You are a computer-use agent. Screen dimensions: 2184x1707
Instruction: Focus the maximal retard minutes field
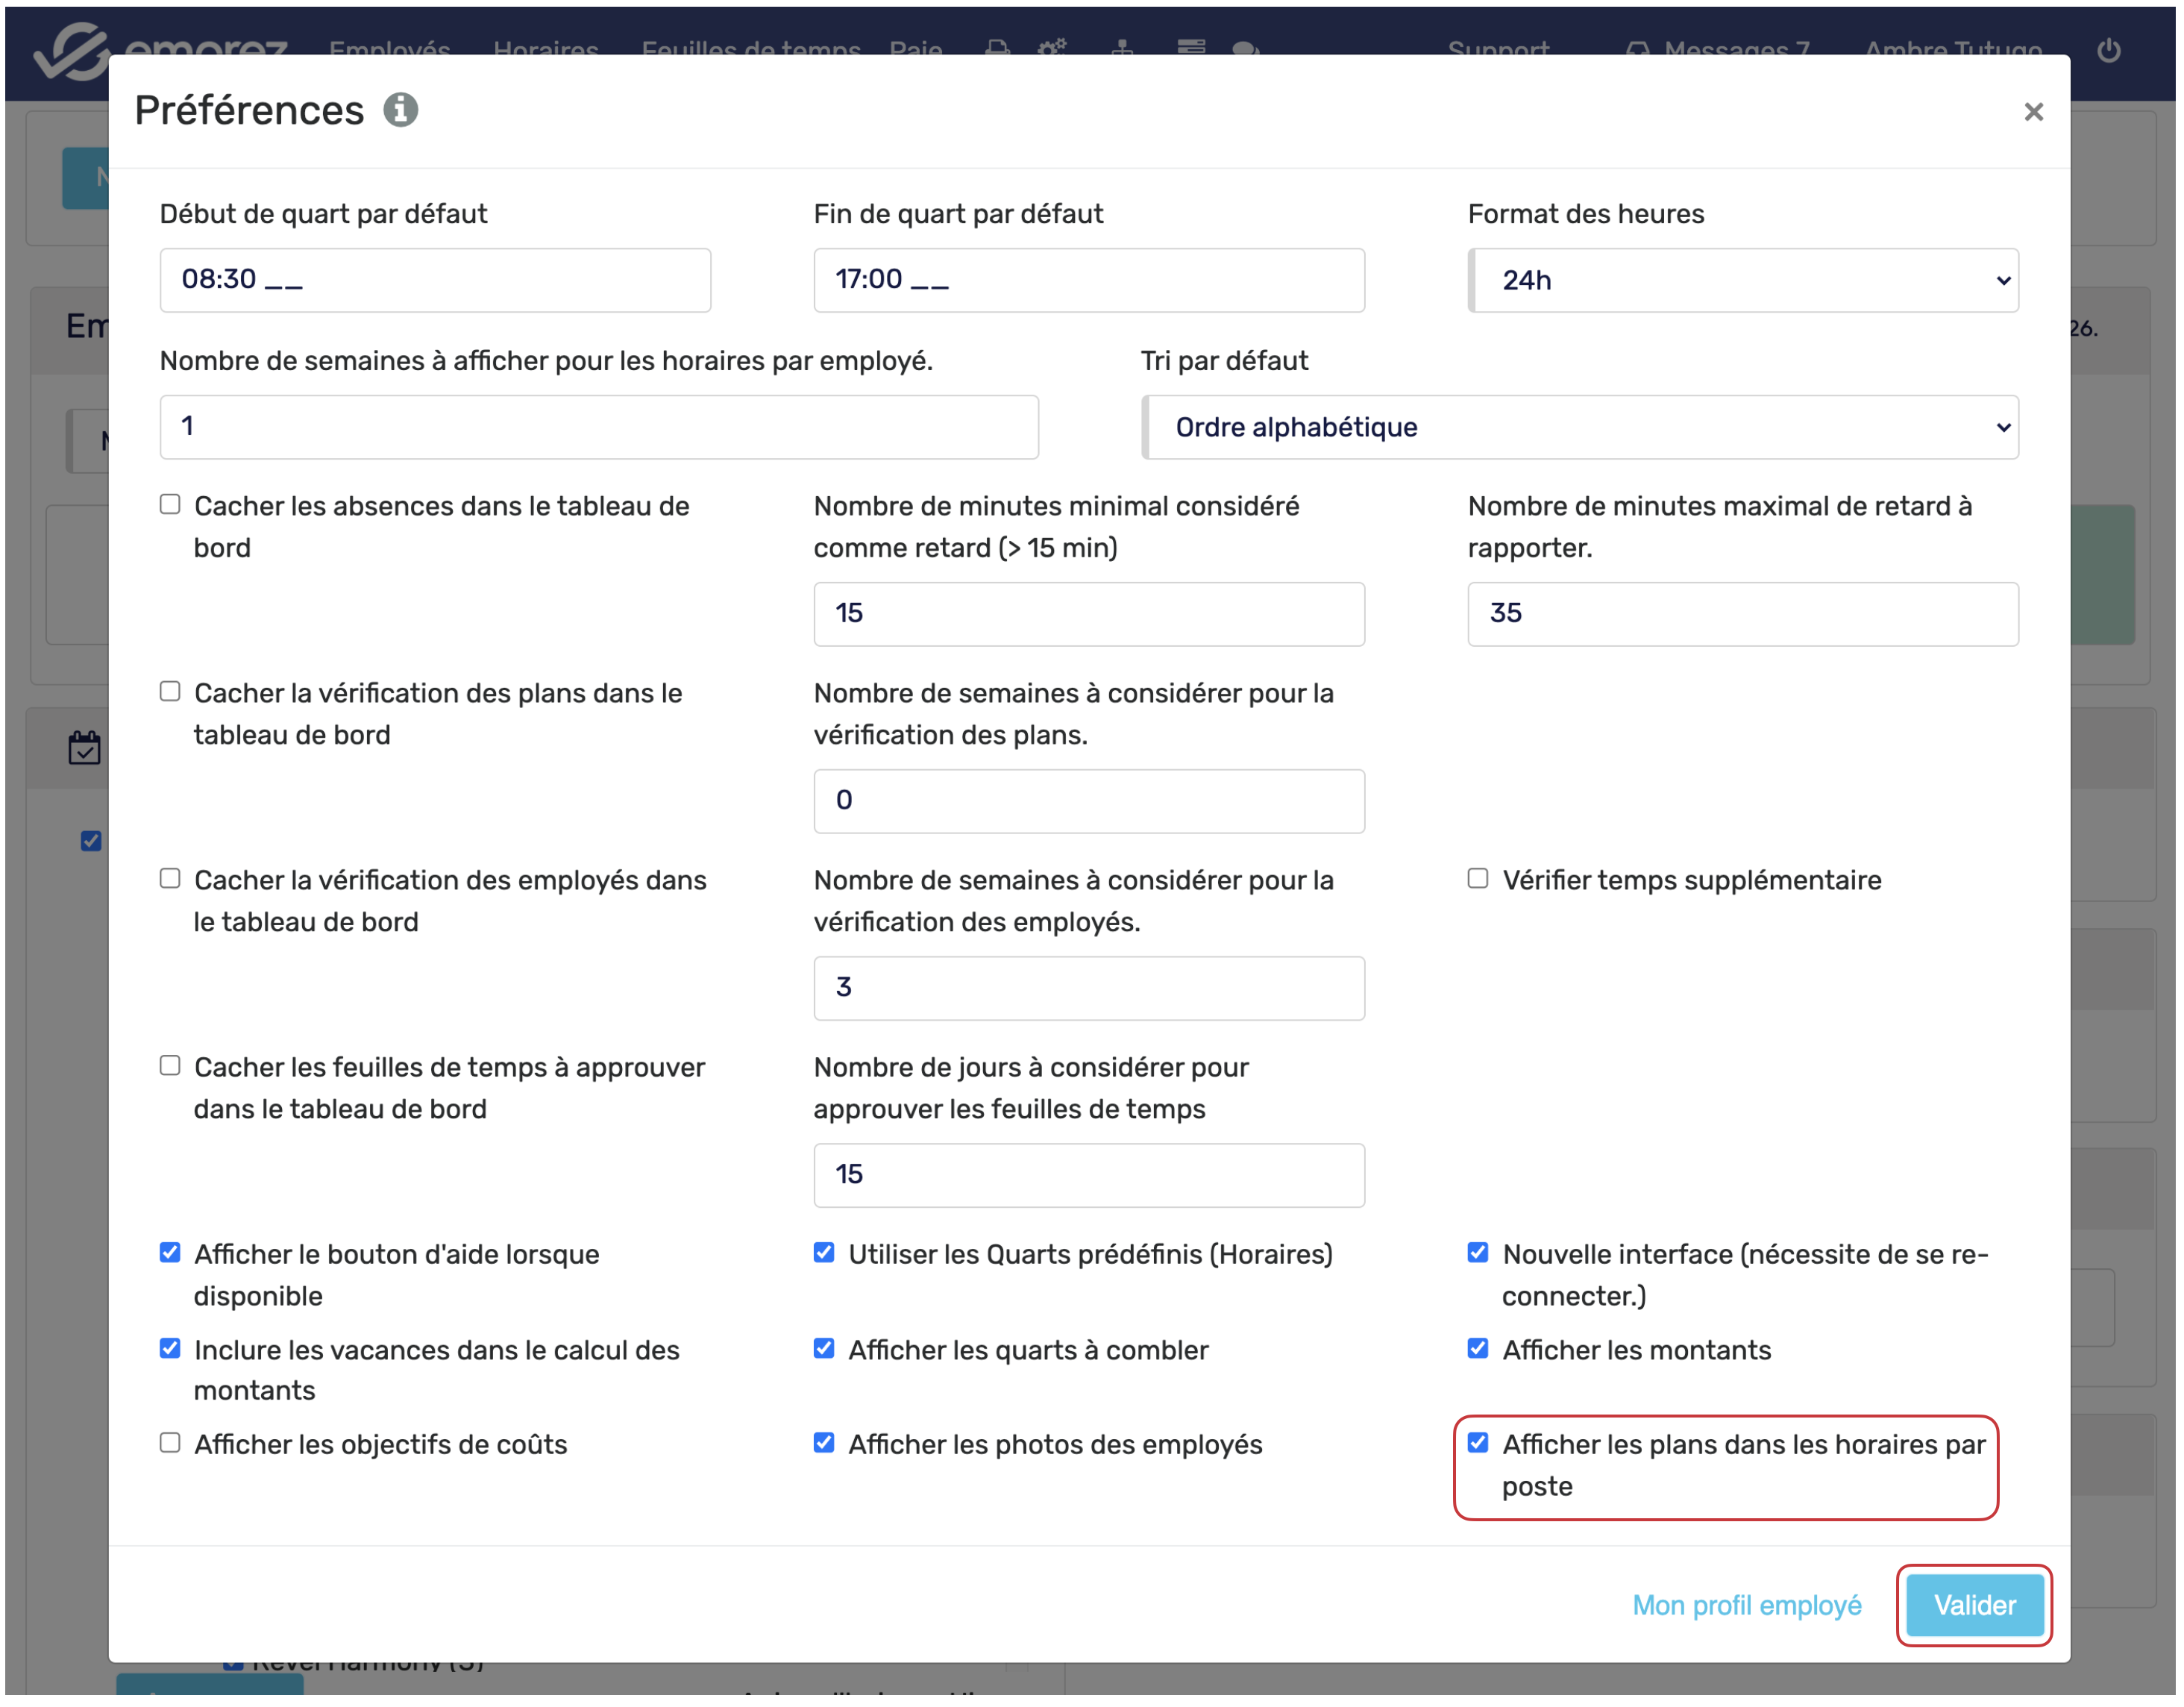[1742, 614]
